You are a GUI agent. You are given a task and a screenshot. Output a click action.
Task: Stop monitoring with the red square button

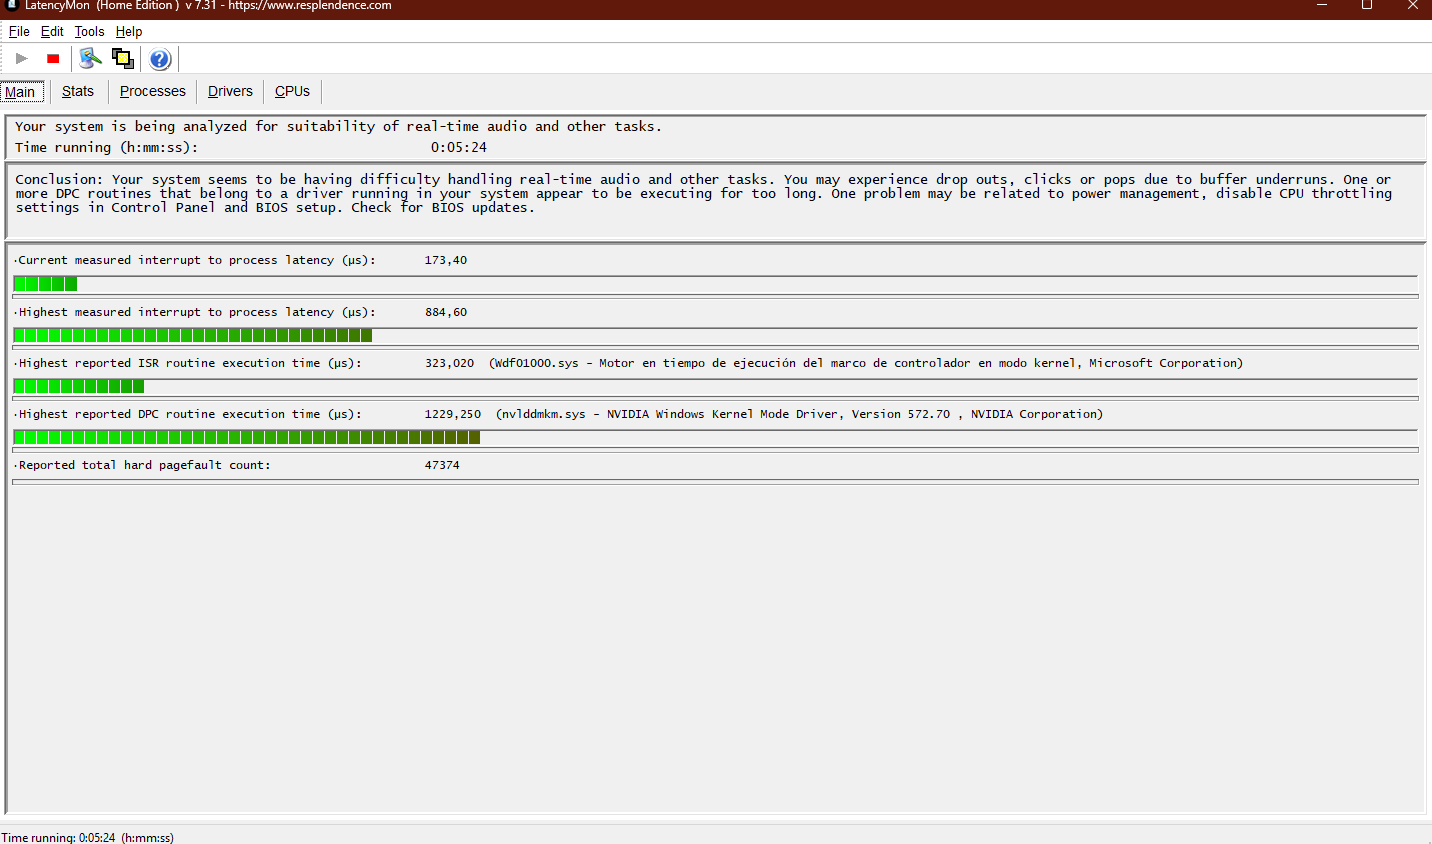coord(53,59)
